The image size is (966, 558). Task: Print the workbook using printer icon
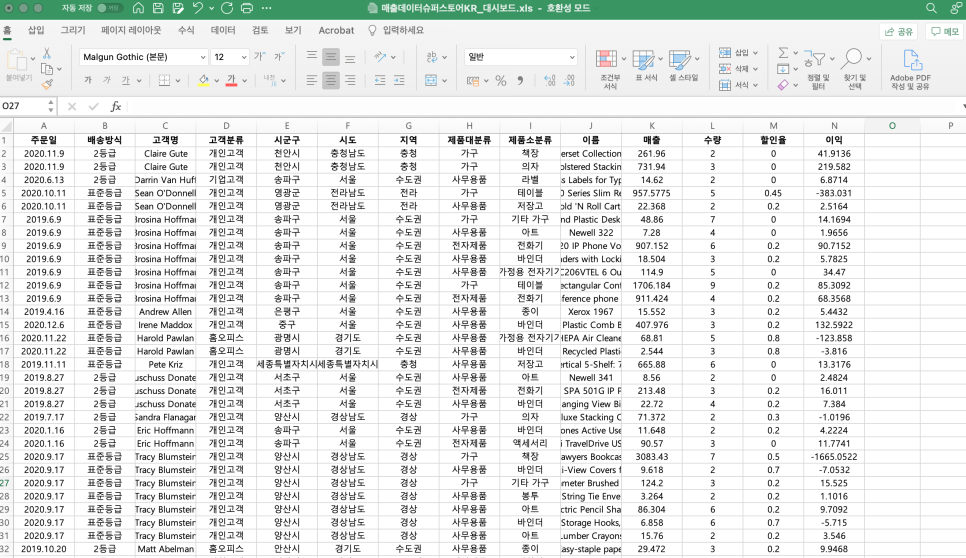[246, 8]
